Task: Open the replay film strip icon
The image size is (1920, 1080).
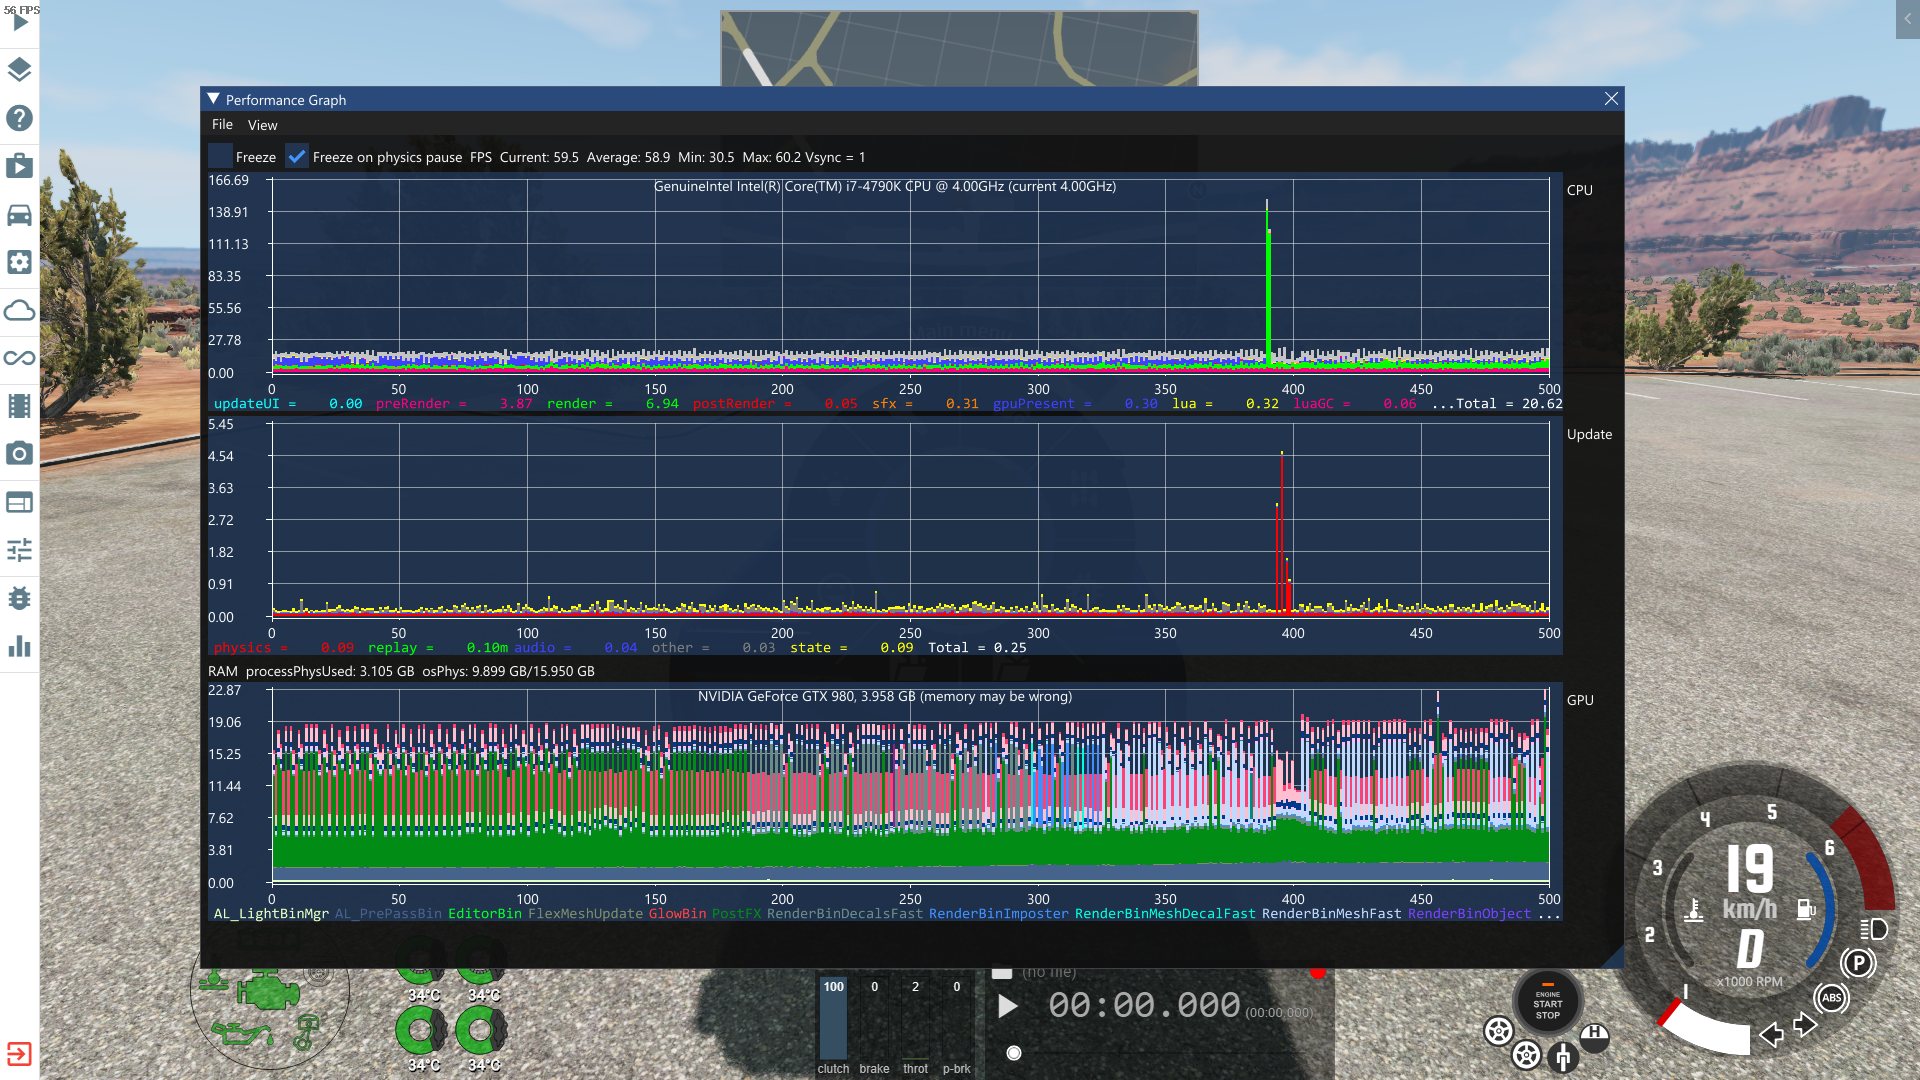Action: pyautogui.click(x=20, y=406)
